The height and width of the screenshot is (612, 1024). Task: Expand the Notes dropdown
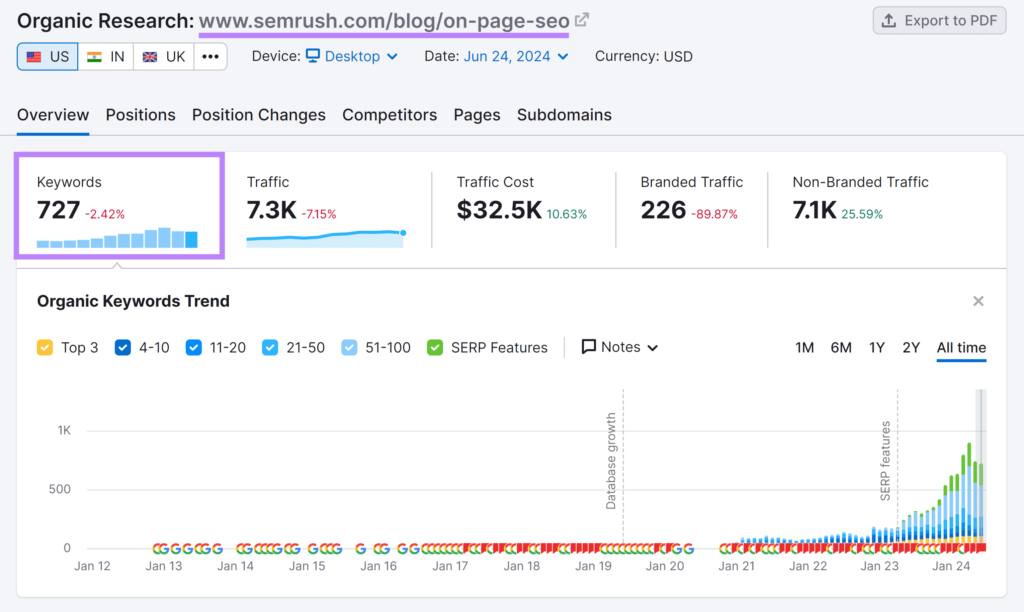pos(620,347)
